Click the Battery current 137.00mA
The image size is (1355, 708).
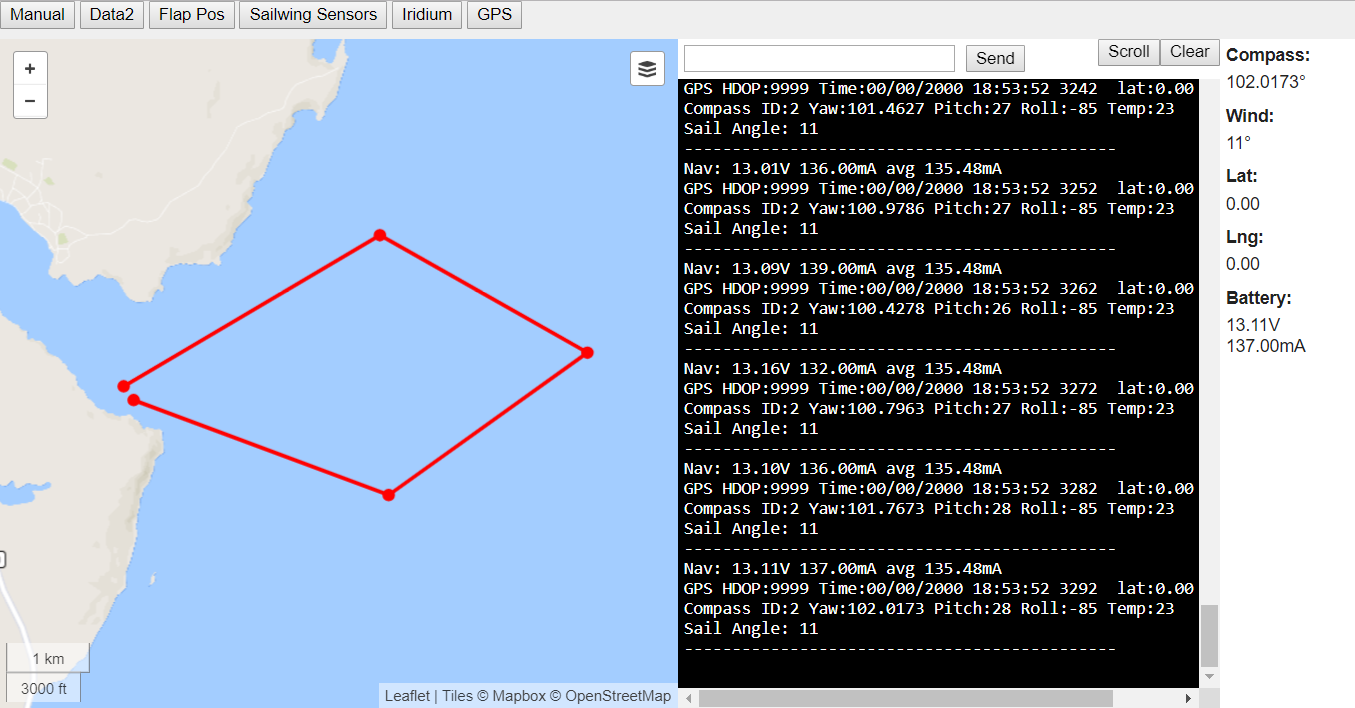click(1266, 346)
